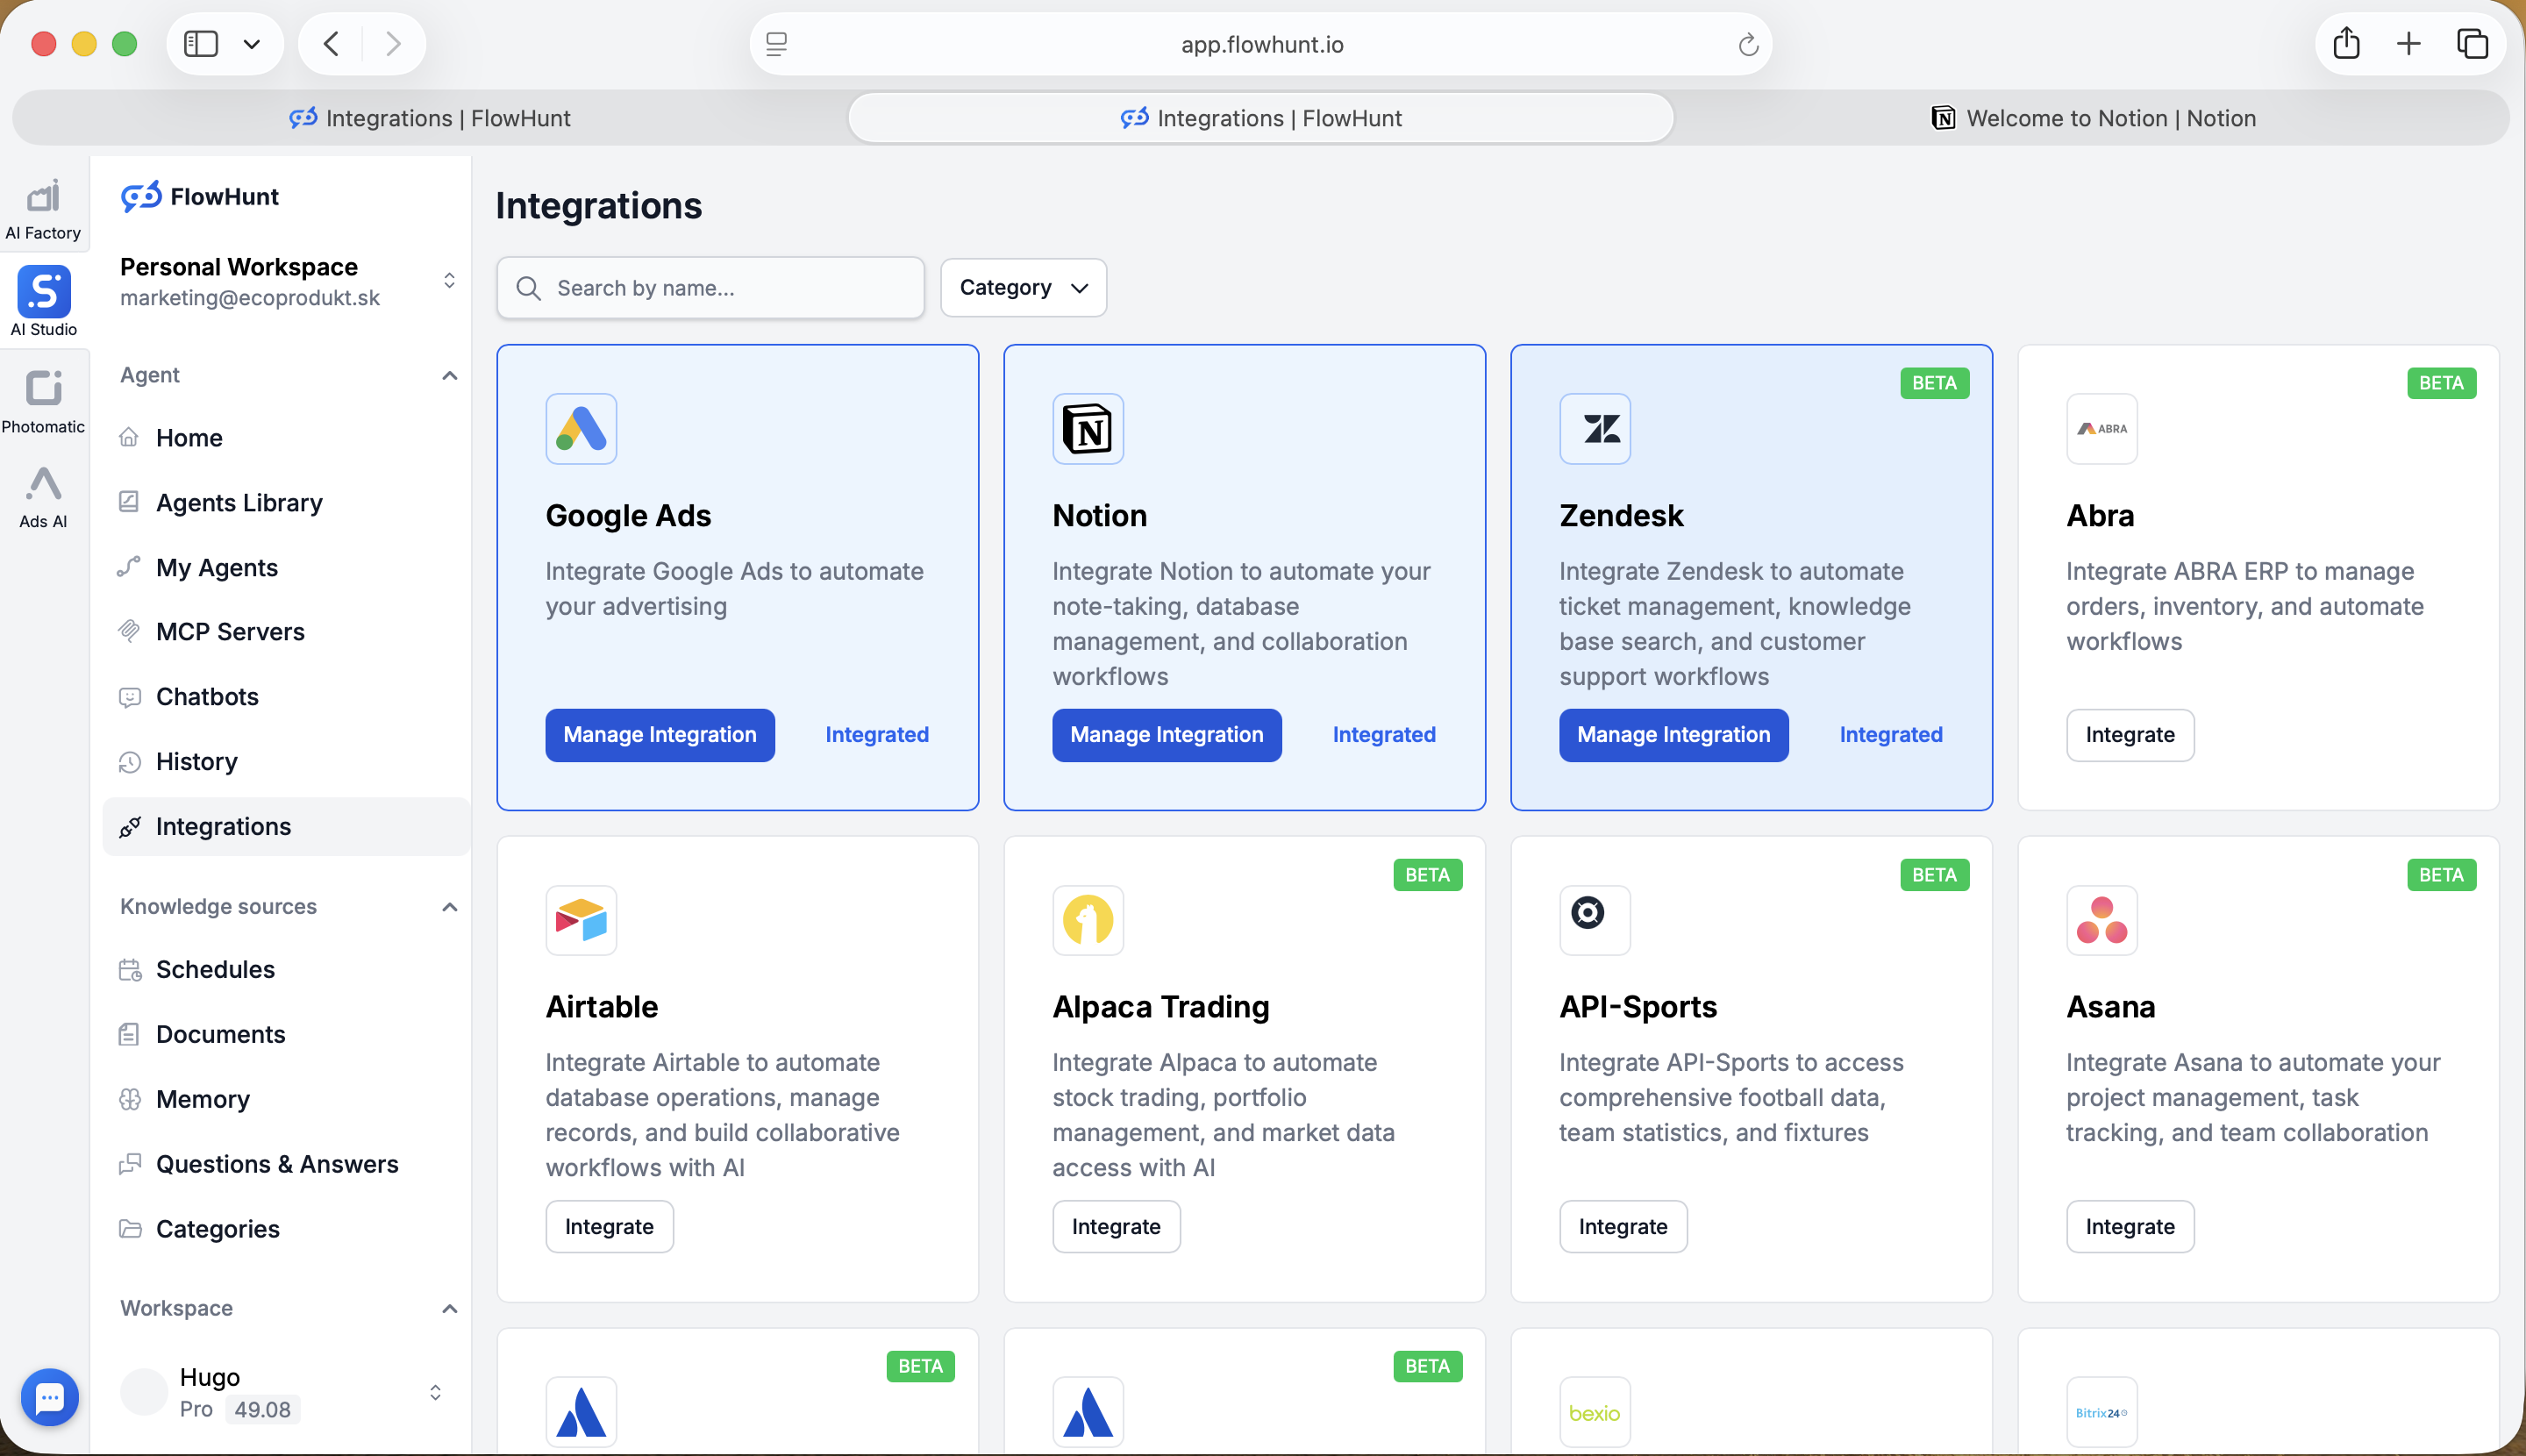Screen dimensions: 2526x1456
Task: Open Documents
Action: (x=285, y=1035)
